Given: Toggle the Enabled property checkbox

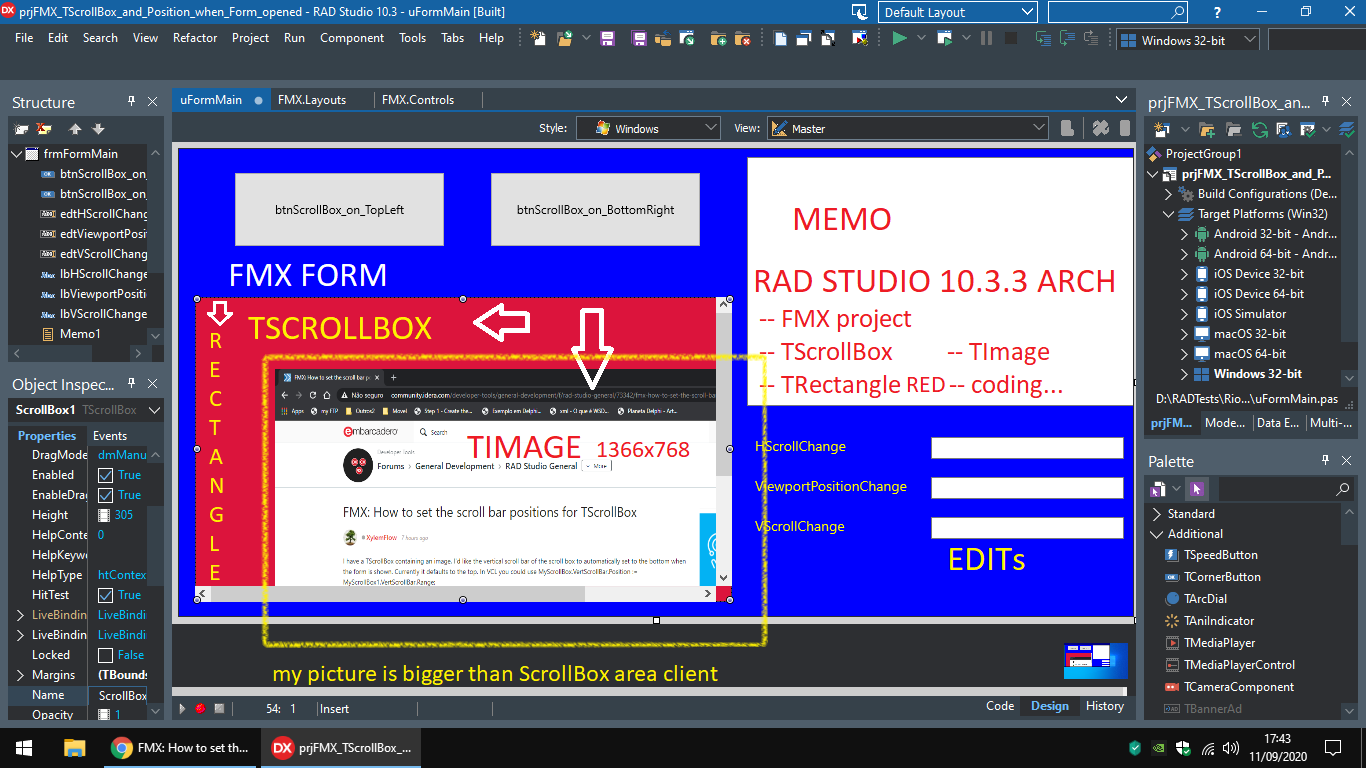Looking at the screenshot, I should (105, 475).
